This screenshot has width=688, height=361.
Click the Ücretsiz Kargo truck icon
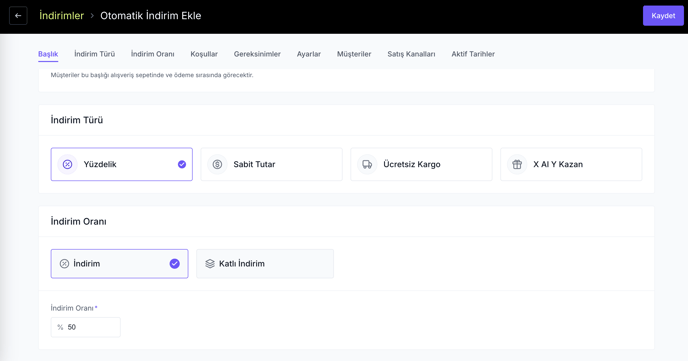(x=367, y=164)
